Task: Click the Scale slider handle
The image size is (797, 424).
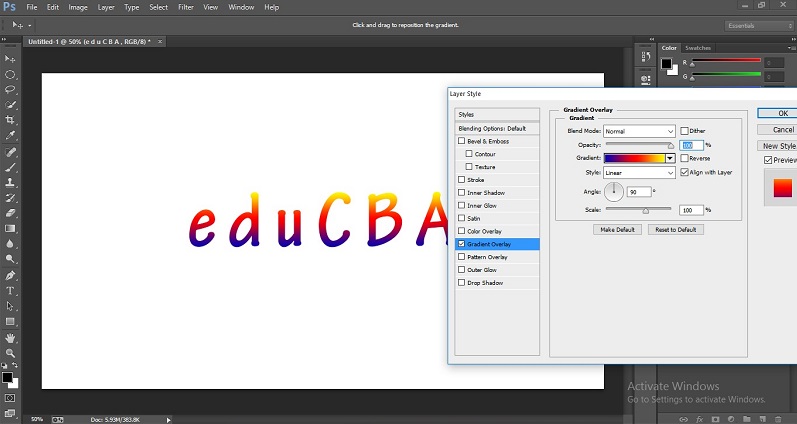Action: (646, 210)
